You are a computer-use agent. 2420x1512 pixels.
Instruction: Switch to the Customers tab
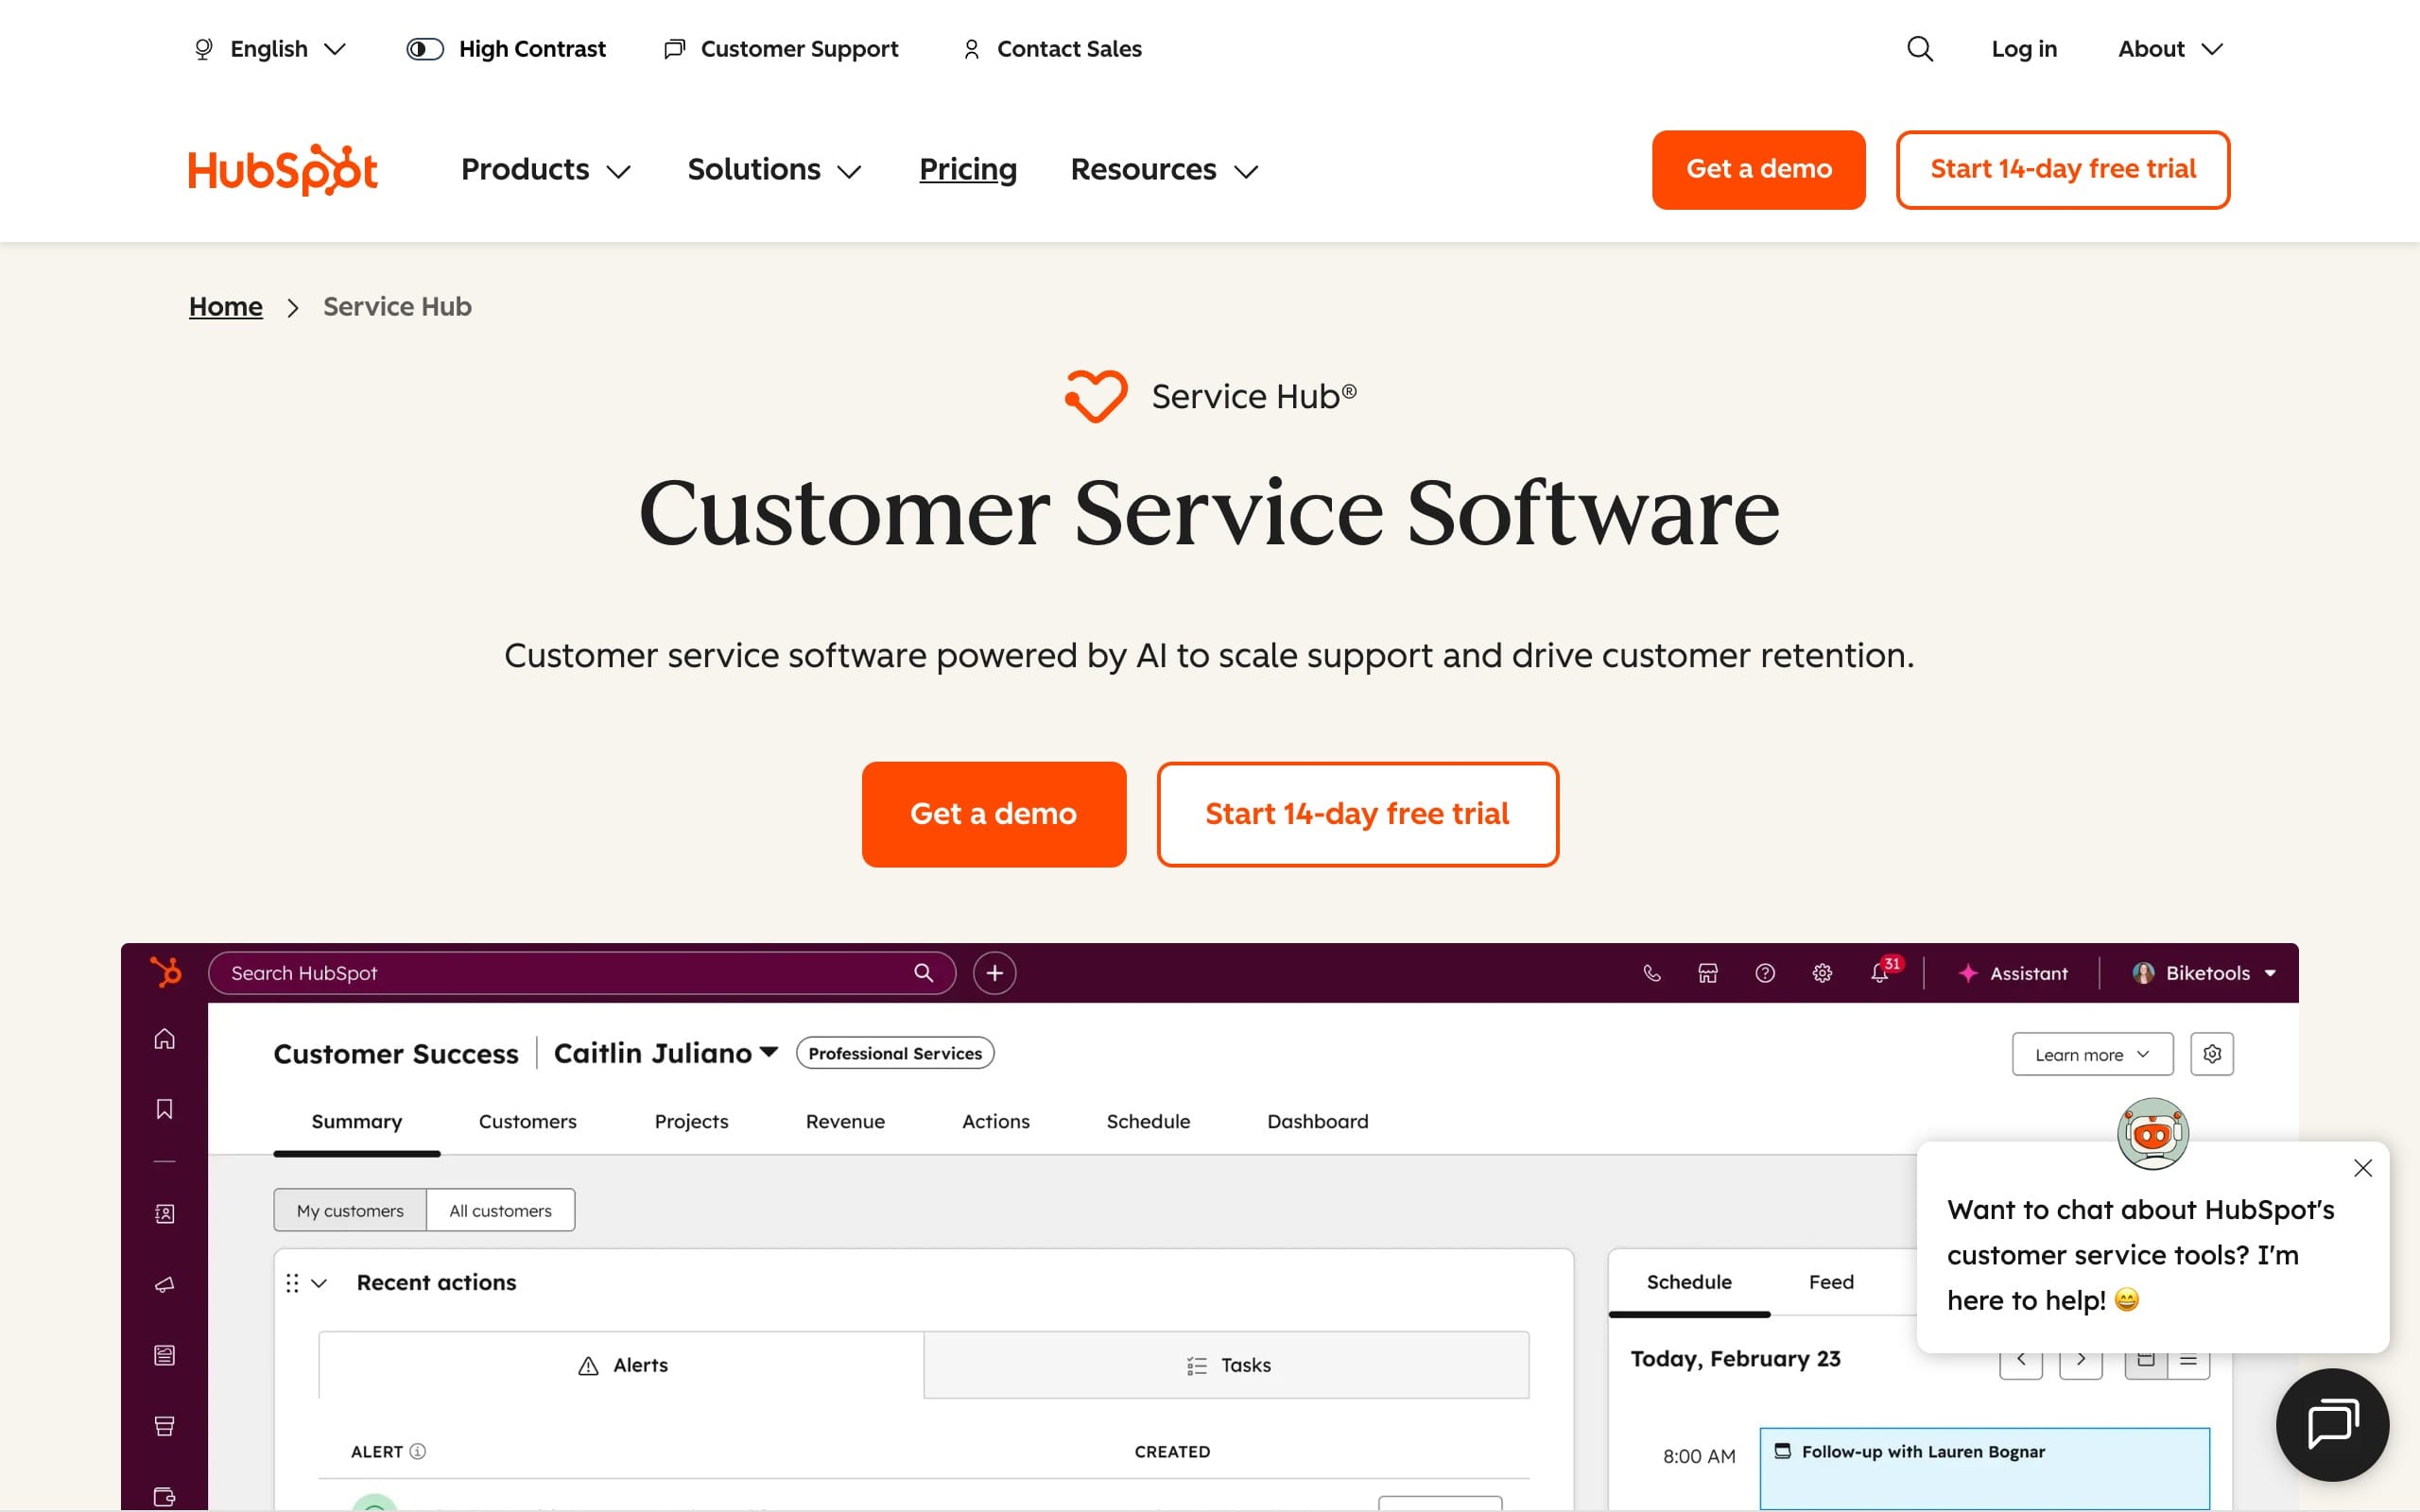(x=527, y=1122)
